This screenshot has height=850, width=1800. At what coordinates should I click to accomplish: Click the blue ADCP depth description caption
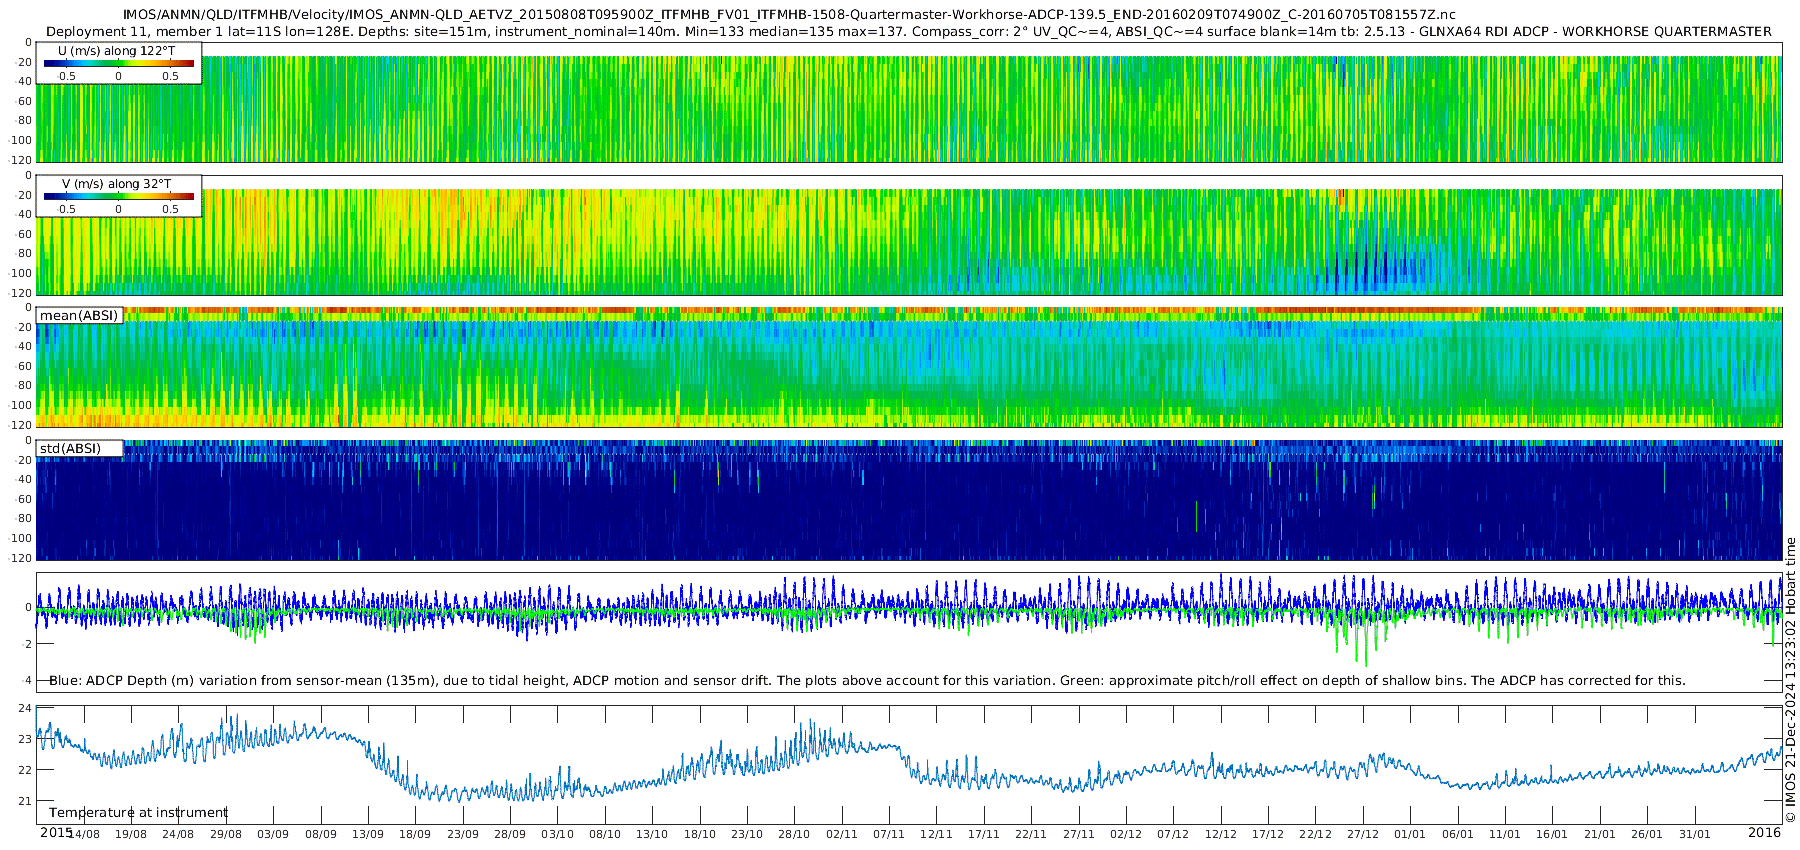(867, 680)
